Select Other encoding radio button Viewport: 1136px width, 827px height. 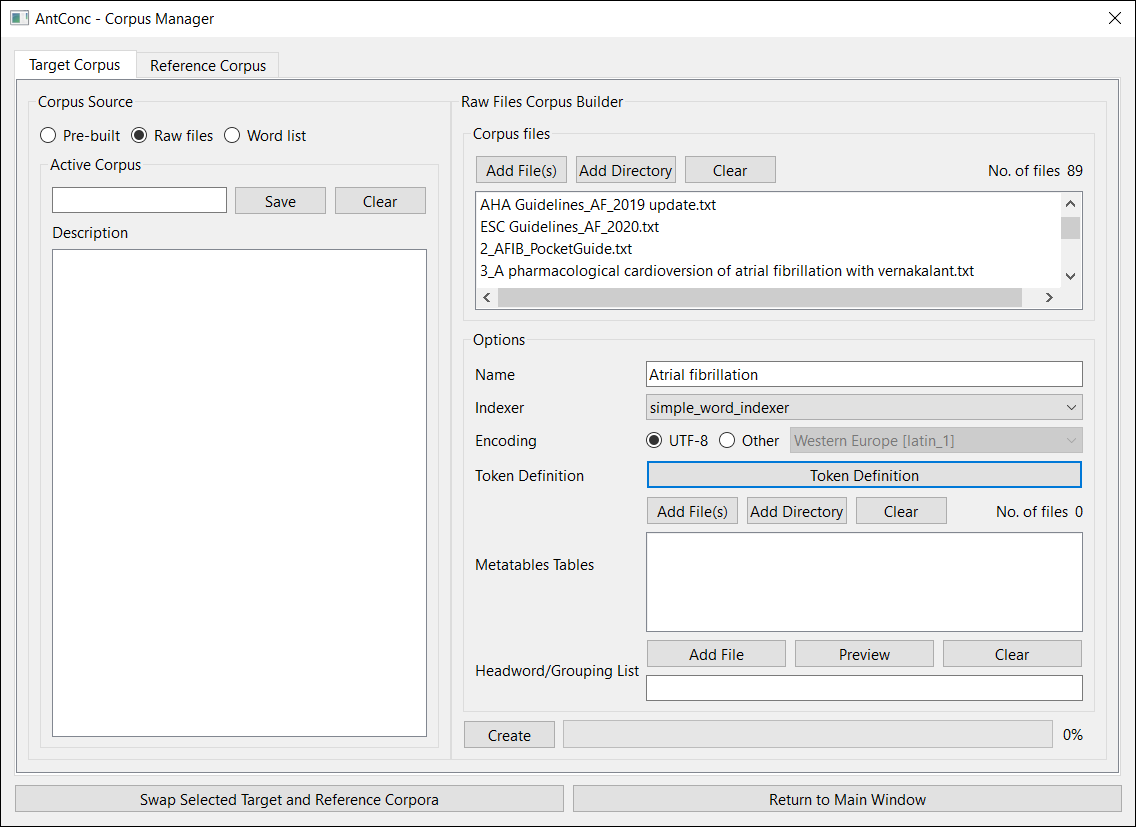point(727,440)
